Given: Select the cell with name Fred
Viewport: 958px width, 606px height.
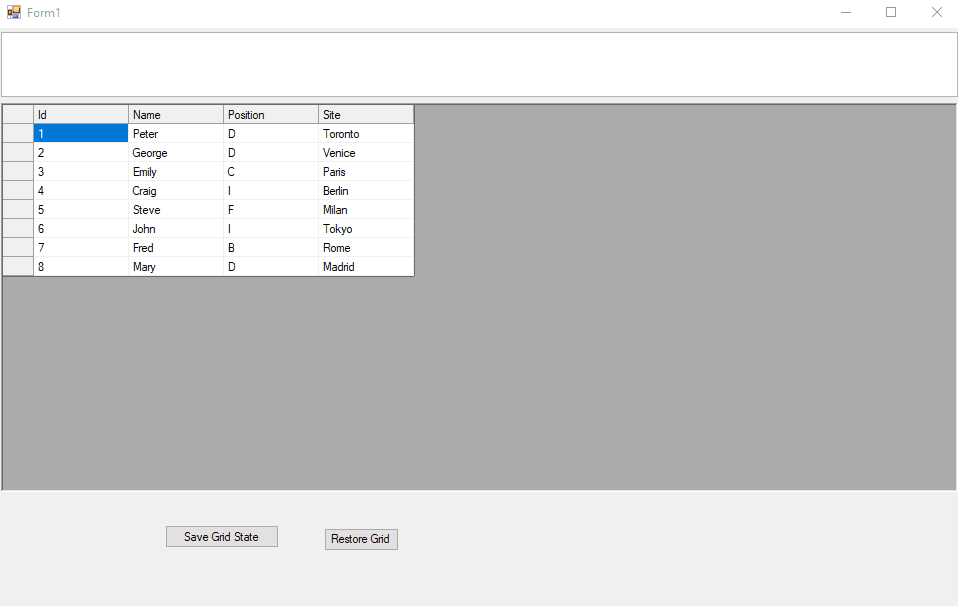Looking at the screenshot, I should click(176, 247).
